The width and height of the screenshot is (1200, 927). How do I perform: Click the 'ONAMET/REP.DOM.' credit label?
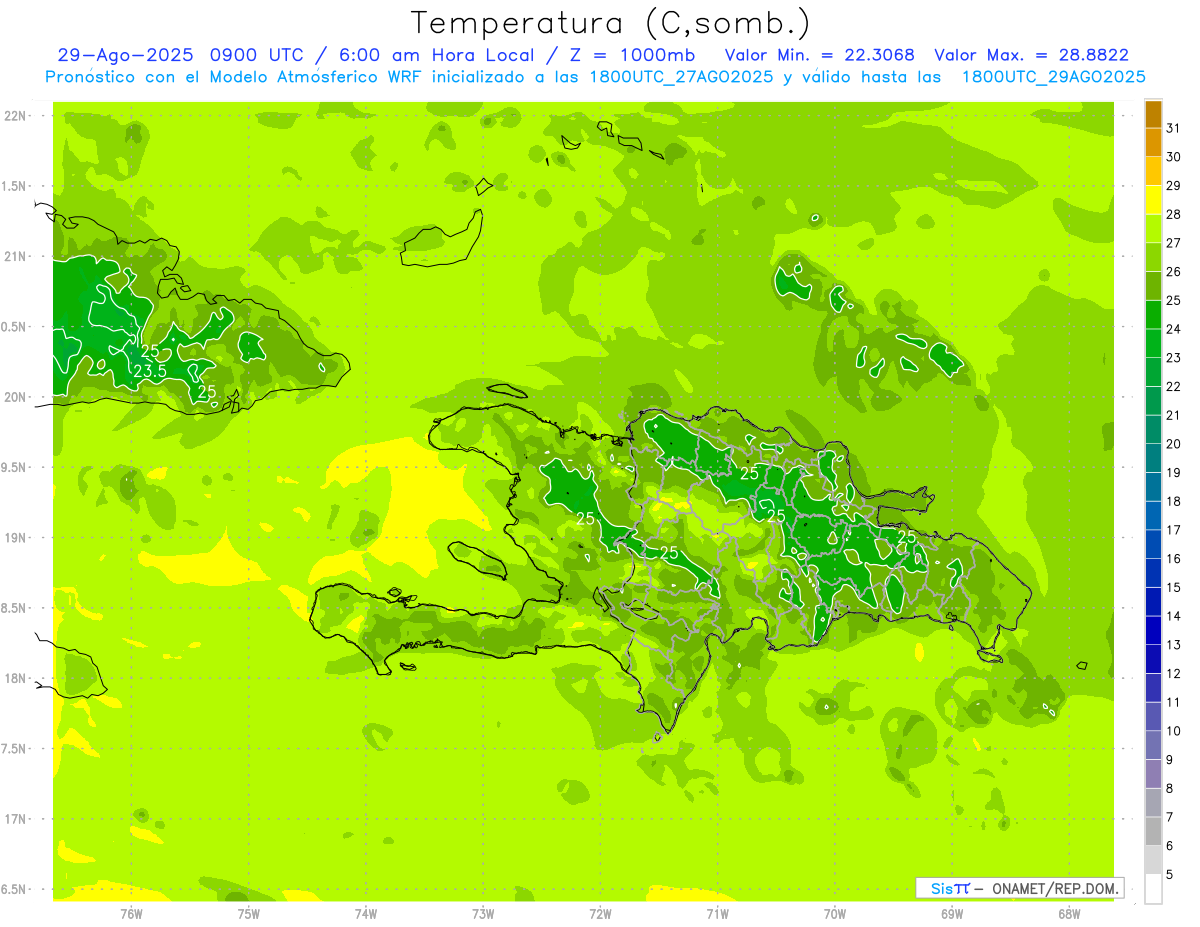coord(1054,888)
